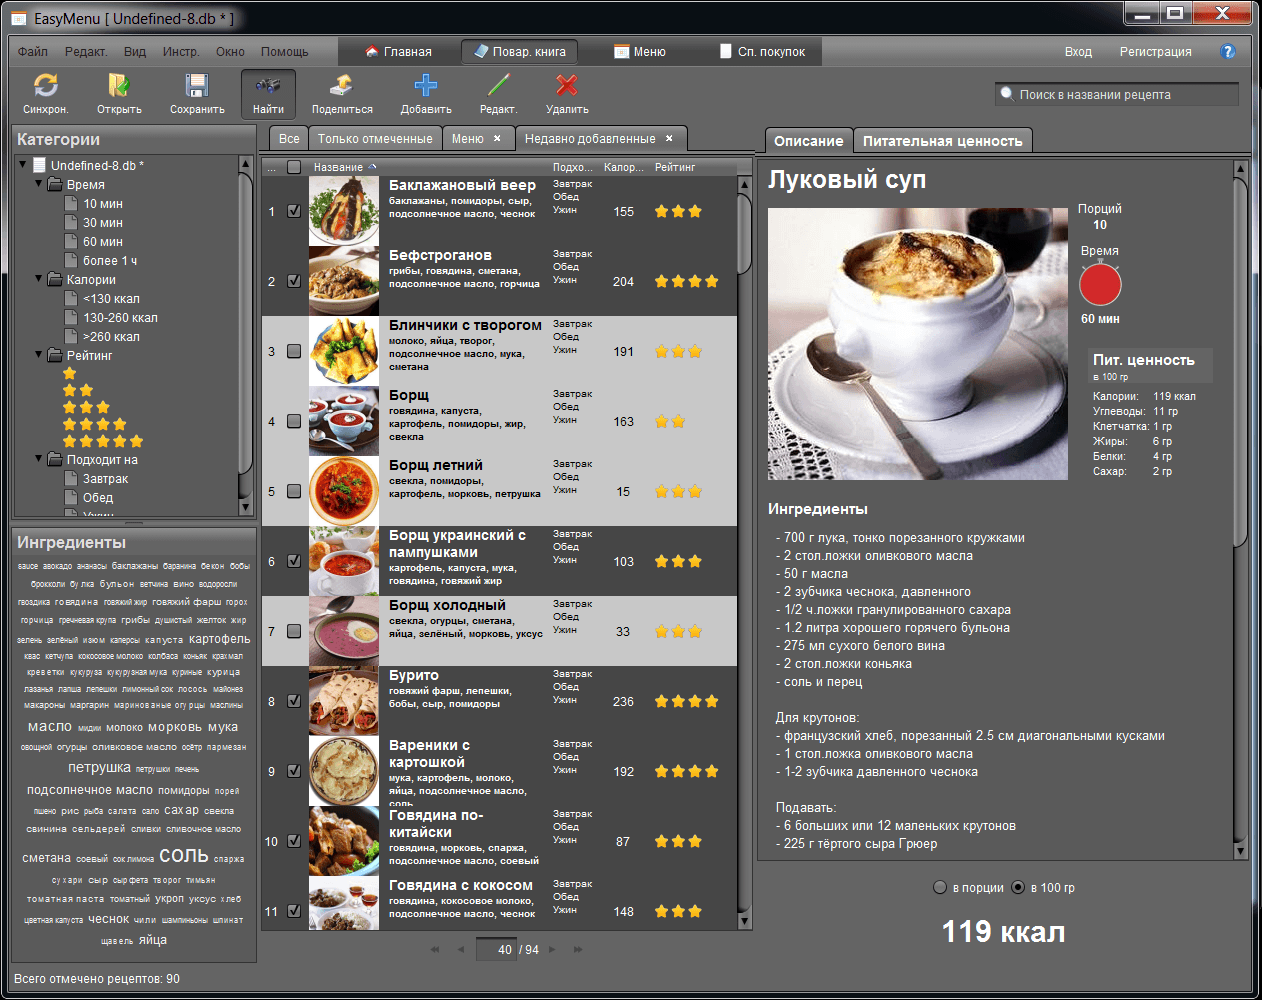Screen dimensions: 1262x1000
Task: Collapse the Время category node
Action: pyautogui.click(x=39, y=183)
